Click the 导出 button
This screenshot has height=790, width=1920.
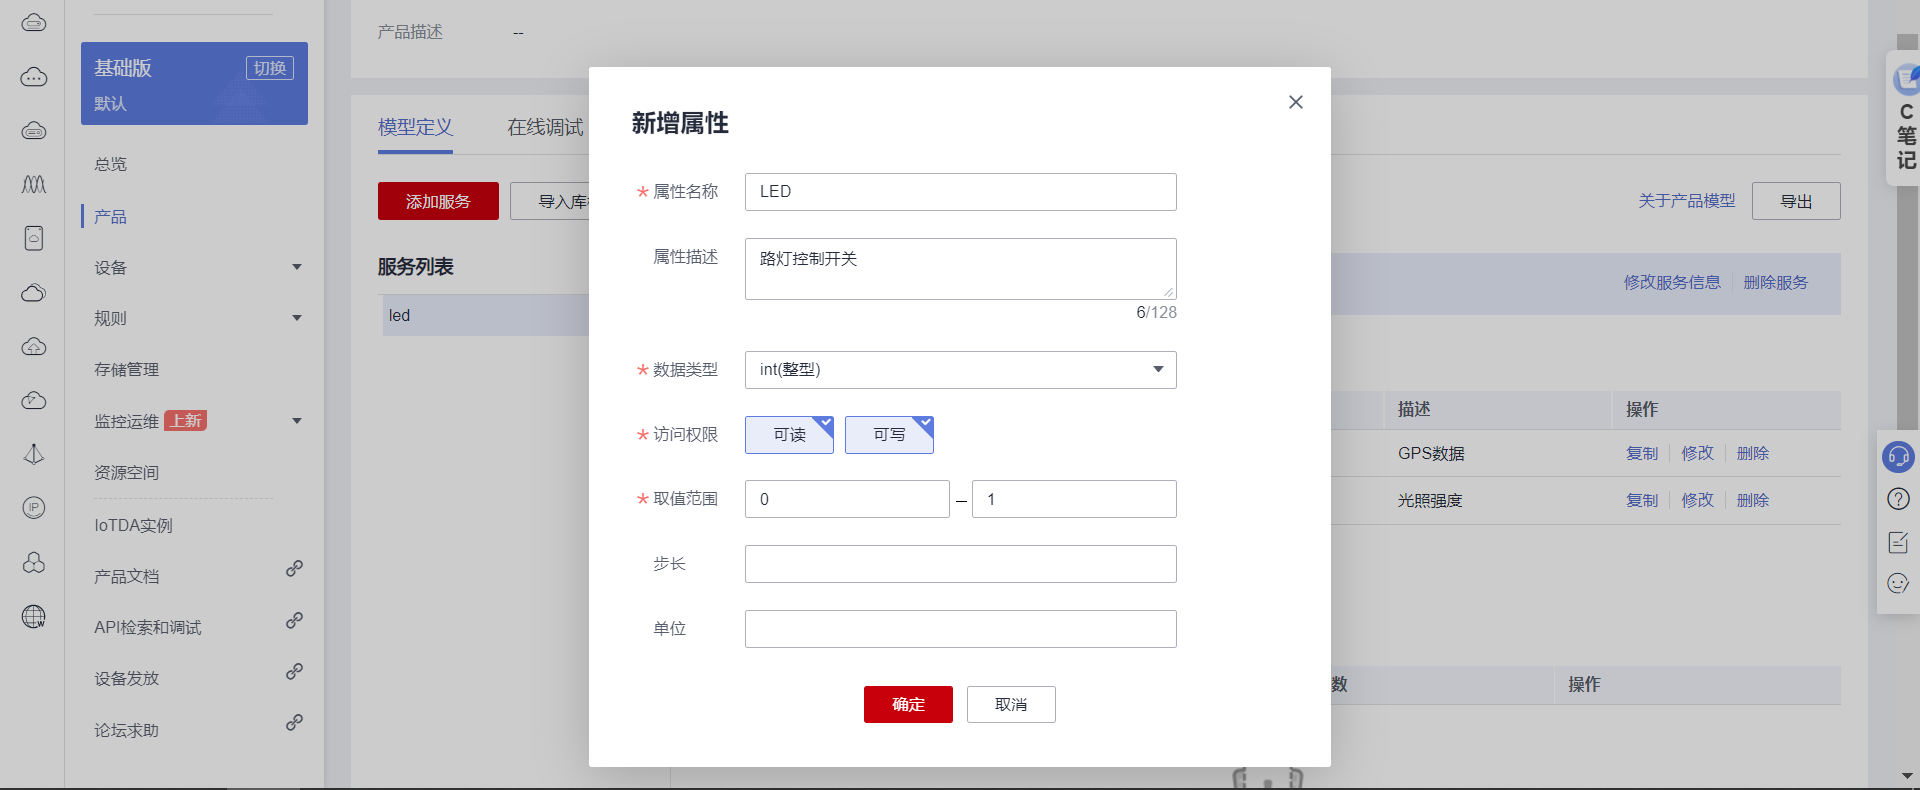[x=1796, y=201]
